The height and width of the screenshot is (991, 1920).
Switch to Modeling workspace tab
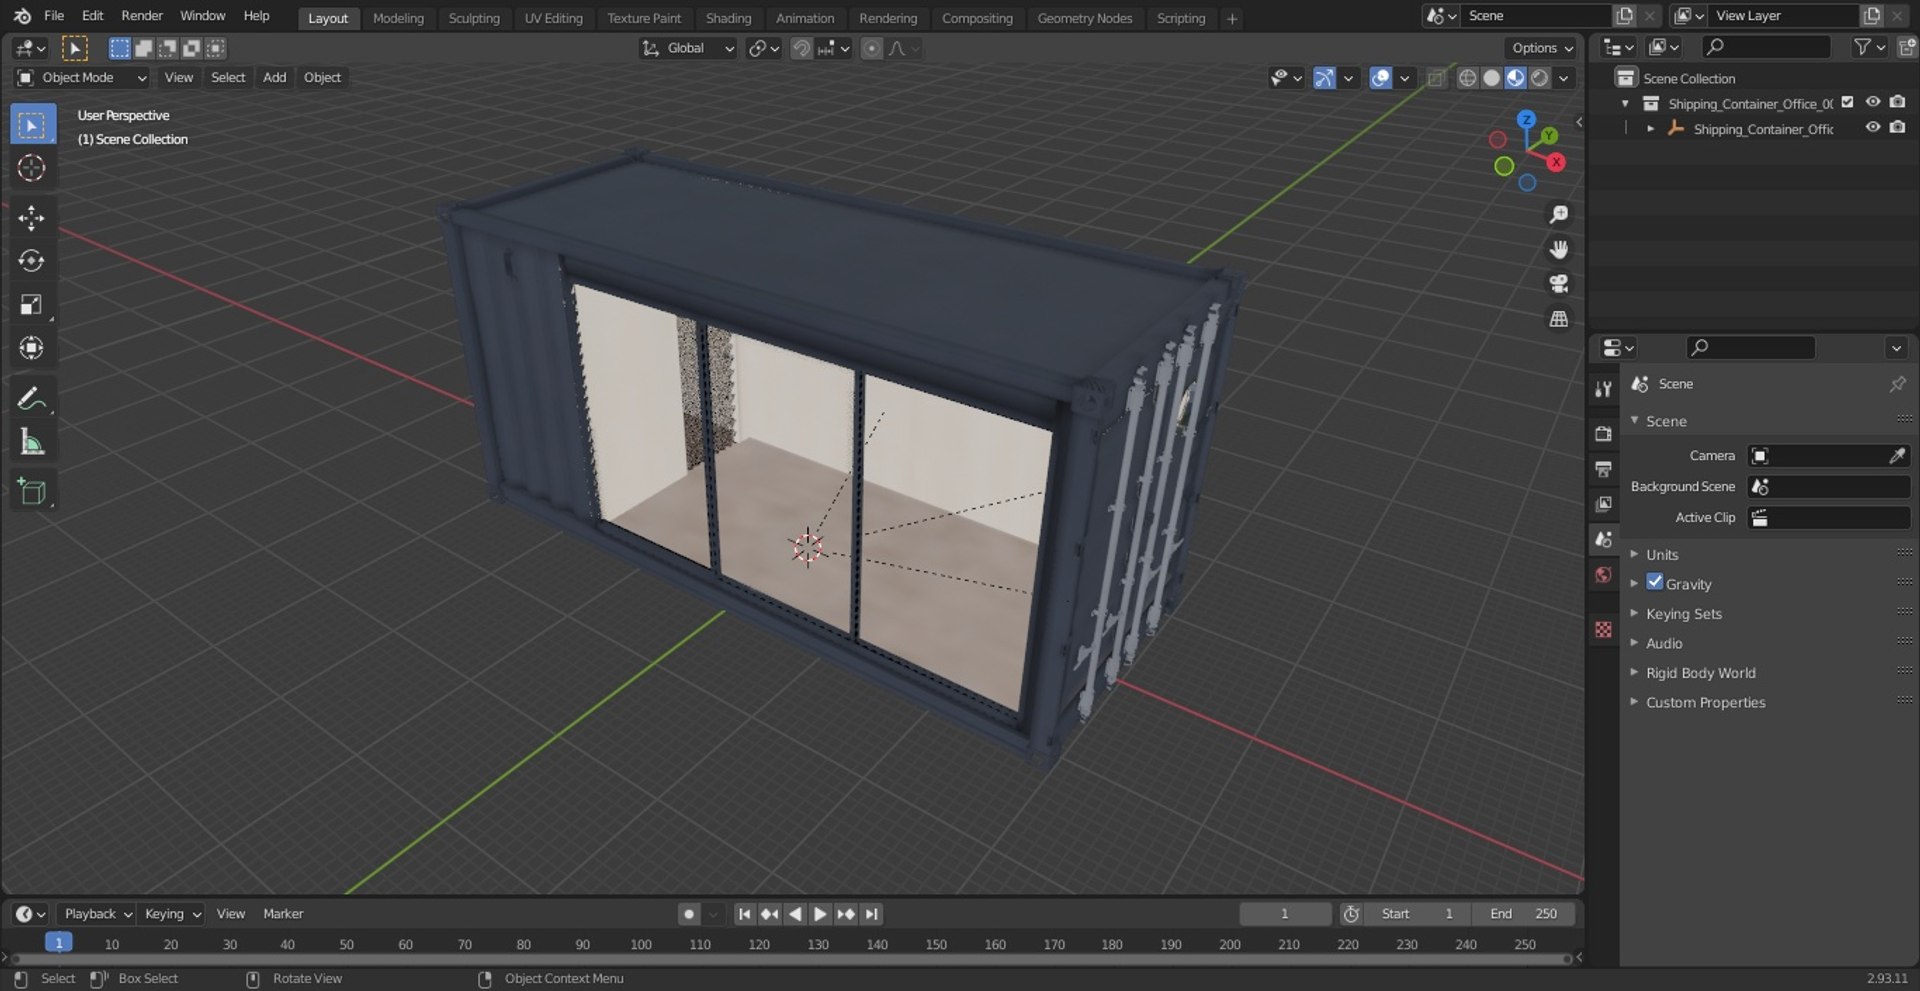click(398, 18)
